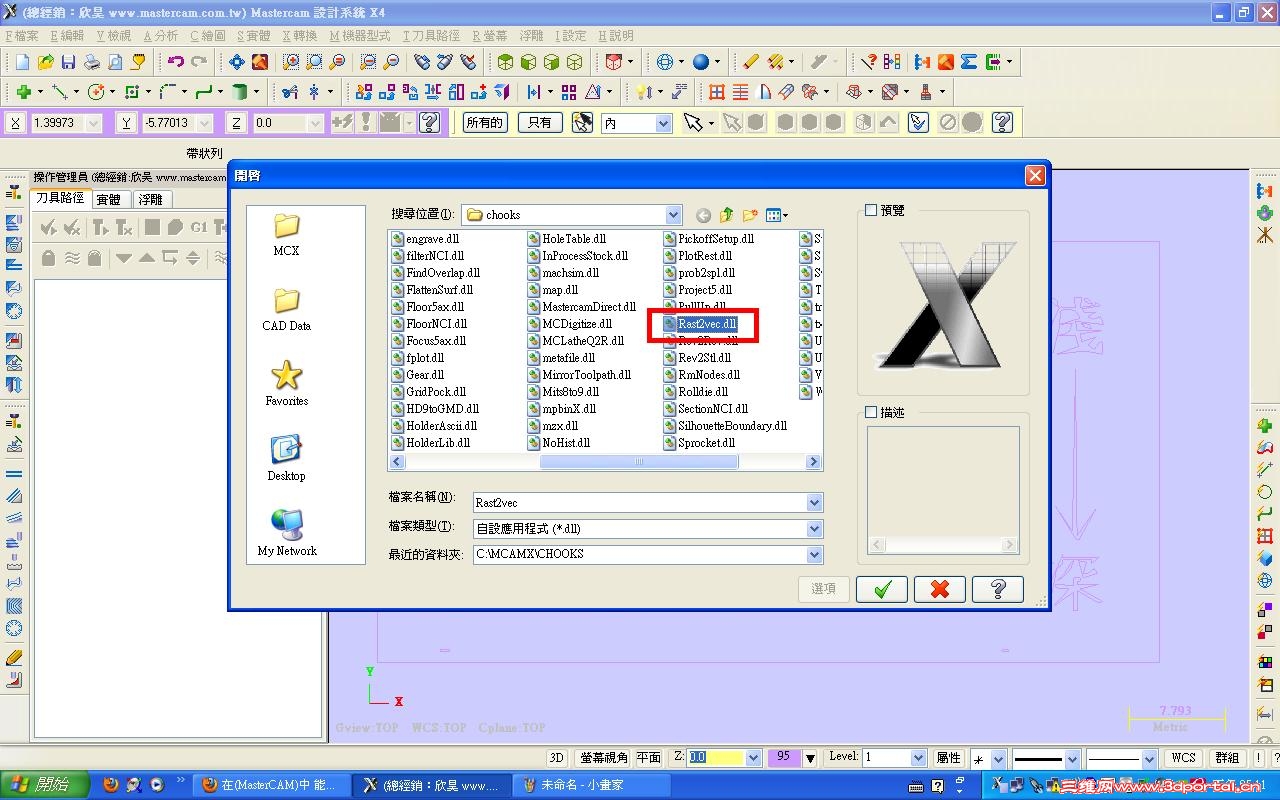1280x800 pixels.
Task: Open the CAD Data shortcut folder
Action: pos(286,310)
